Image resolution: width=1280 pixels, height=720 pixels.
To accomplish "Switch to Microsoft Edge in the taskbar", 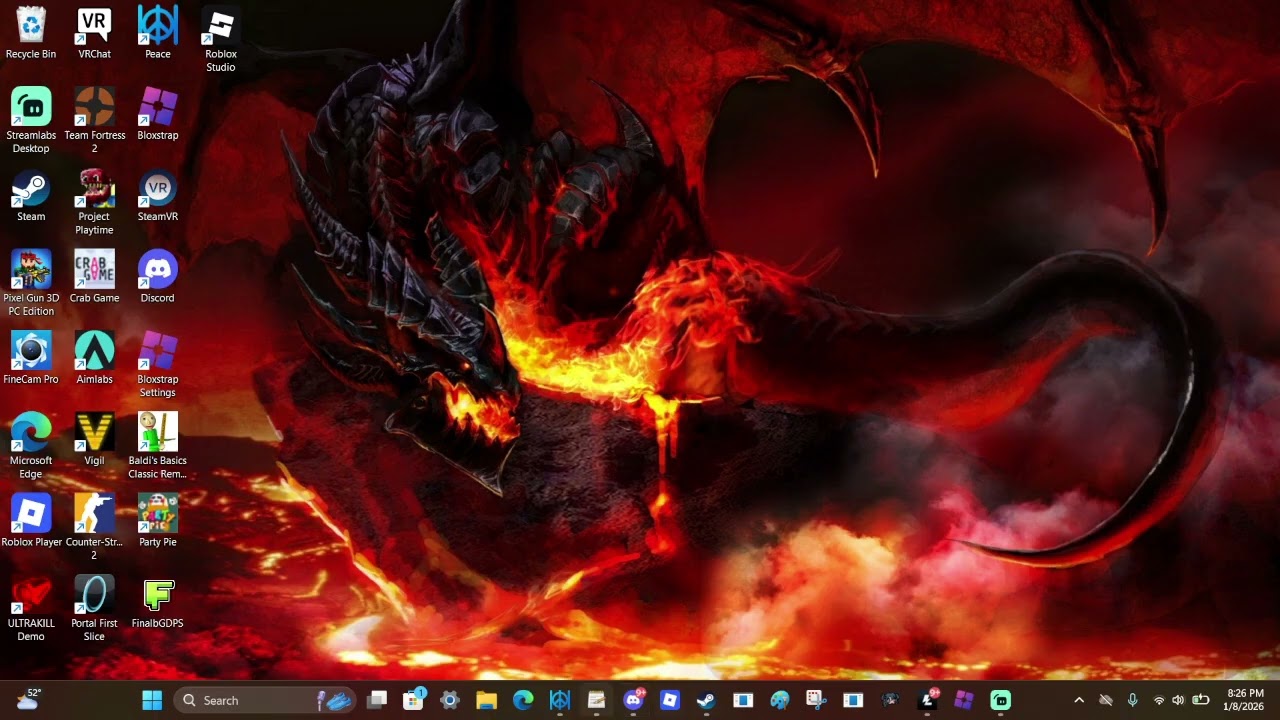I will 523,700.
